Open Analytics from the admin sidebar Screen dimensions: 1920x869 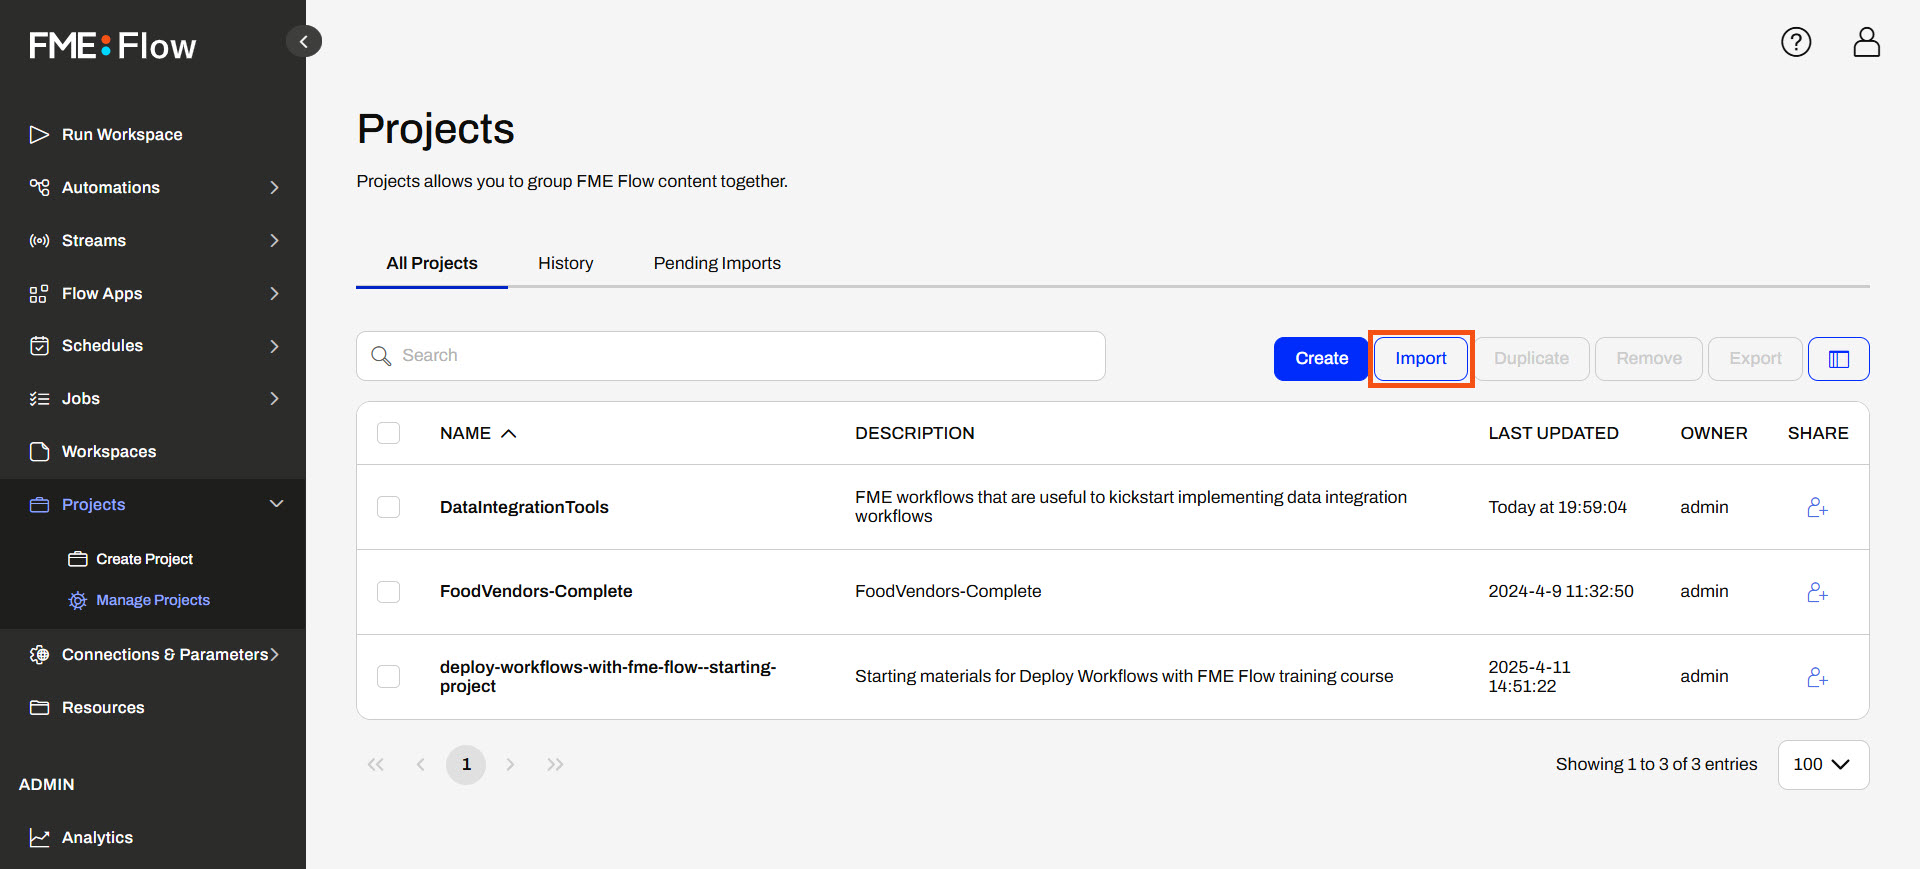[97, 837]
